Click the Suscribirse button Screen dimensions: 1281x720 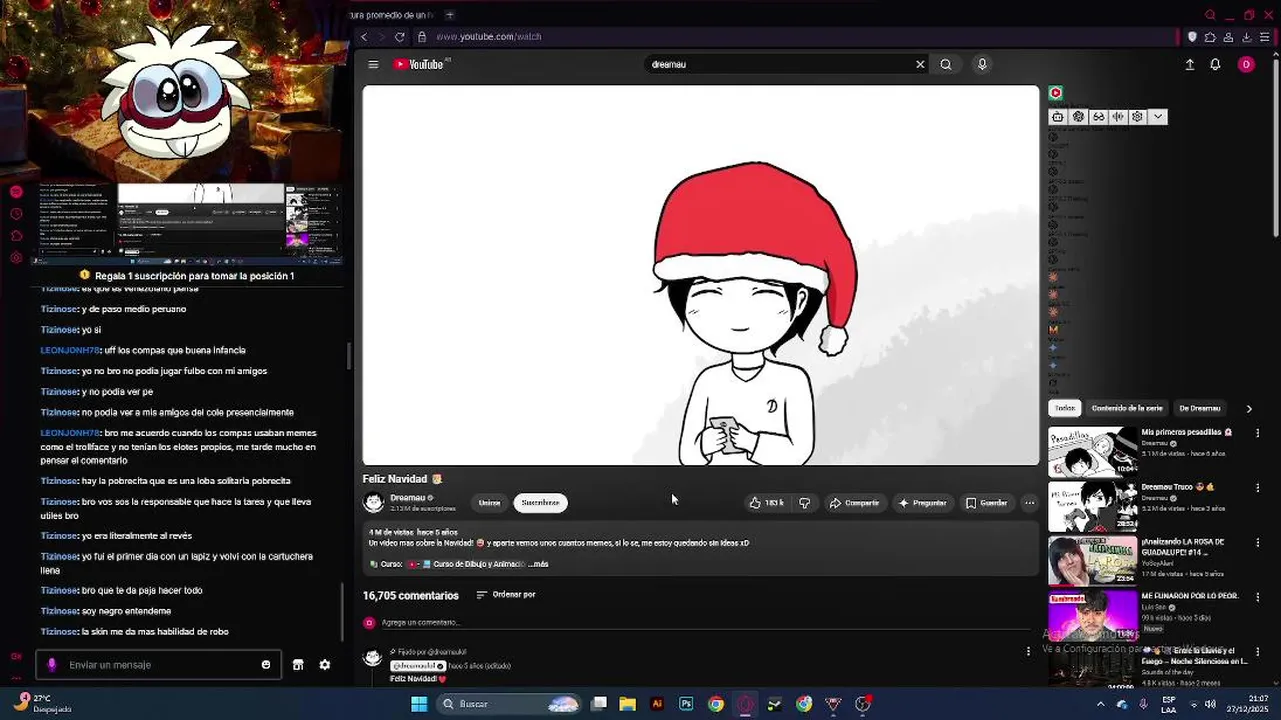click(540, 503)
